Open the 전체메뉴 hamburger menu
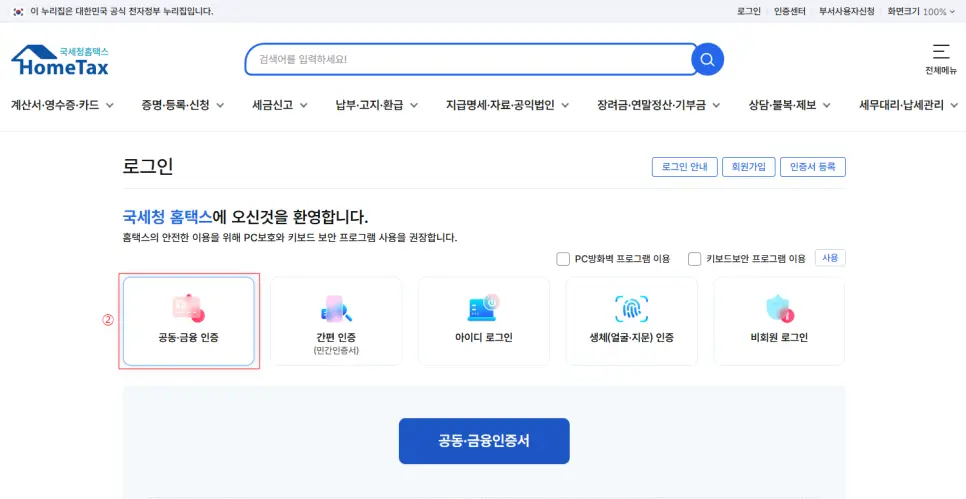The height and width of the screenshot is (499, 966). pos(940,58)
